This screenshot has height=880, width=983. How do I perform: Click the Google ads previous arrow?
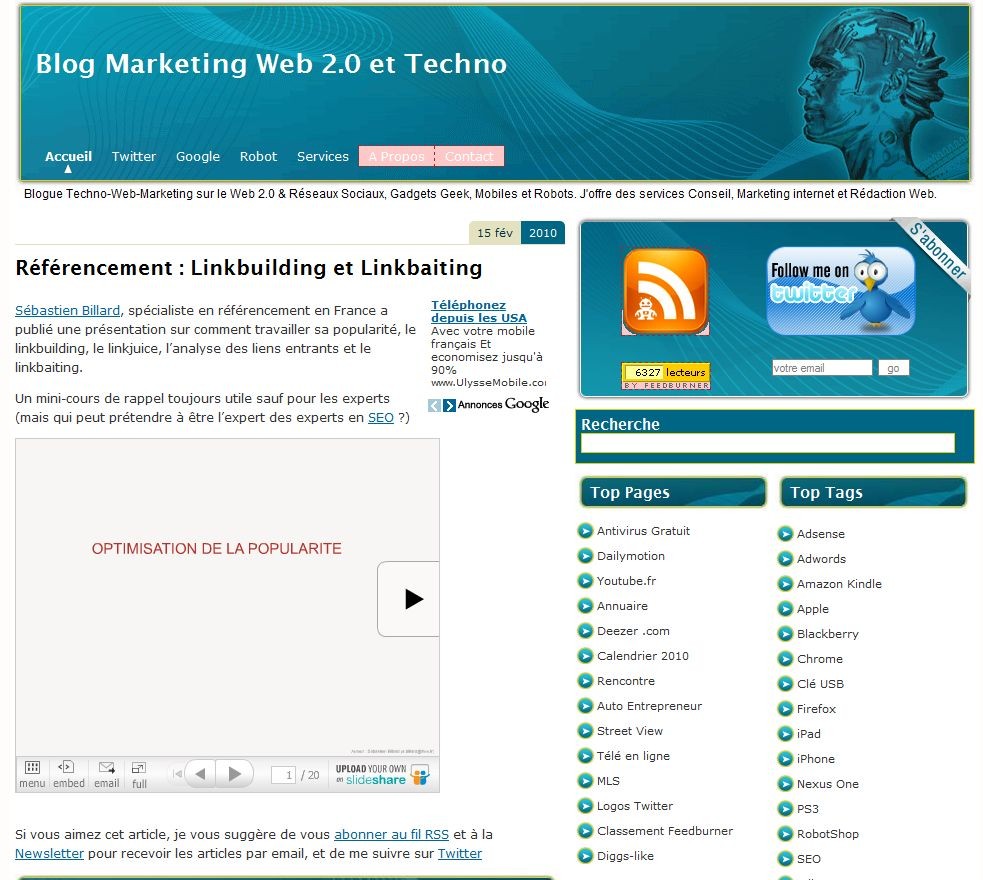(434, 406)
